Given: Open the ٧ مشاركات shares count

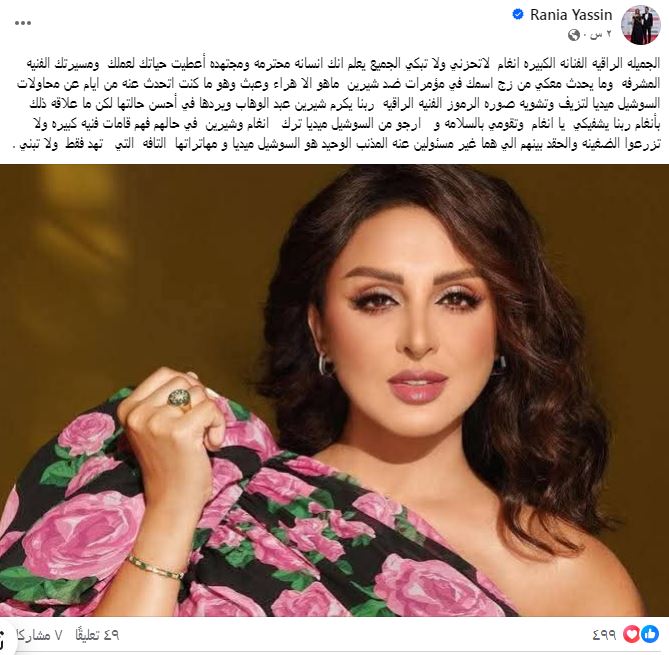Looking at the screenshot, I should point(38,635).
